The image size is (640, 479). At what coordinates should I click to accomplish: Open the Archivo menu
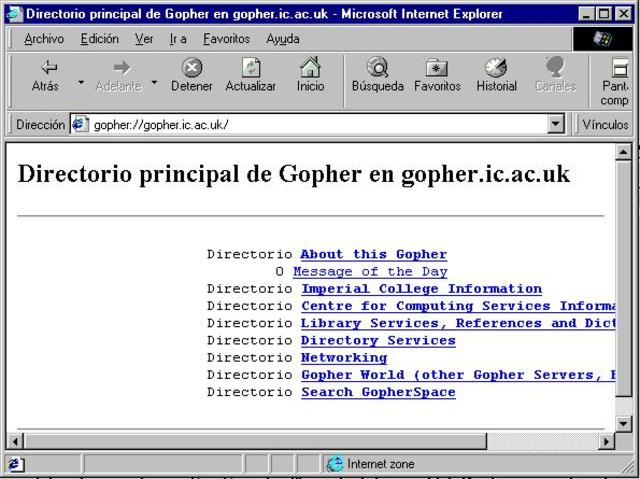[x=44, y=39]
